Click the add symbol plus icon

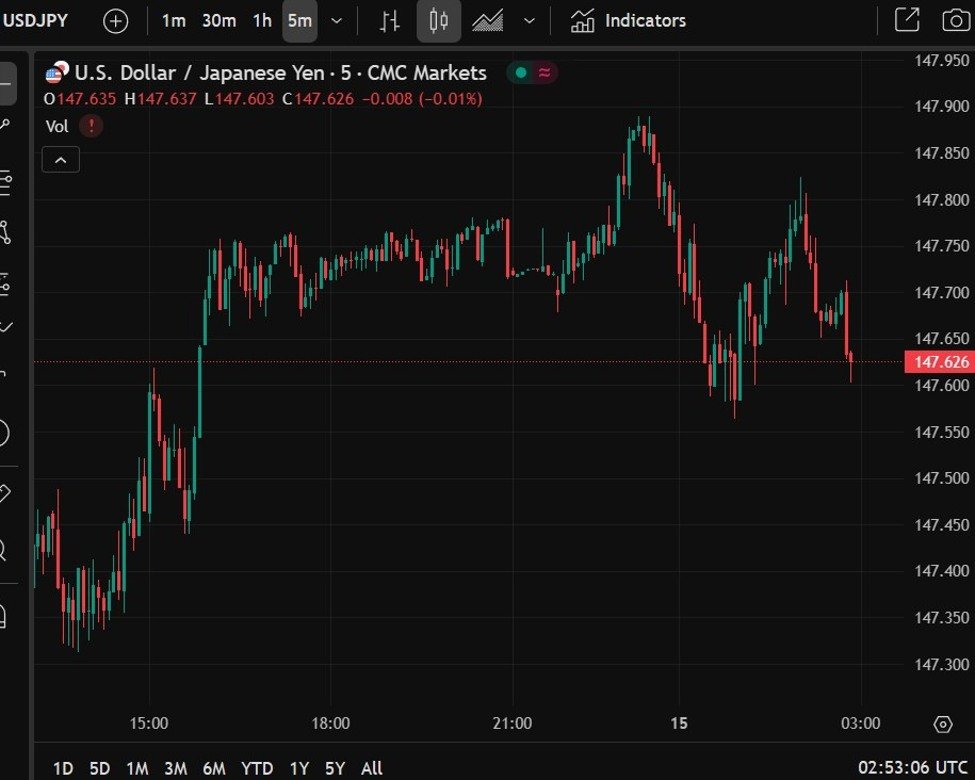[116, 21]
